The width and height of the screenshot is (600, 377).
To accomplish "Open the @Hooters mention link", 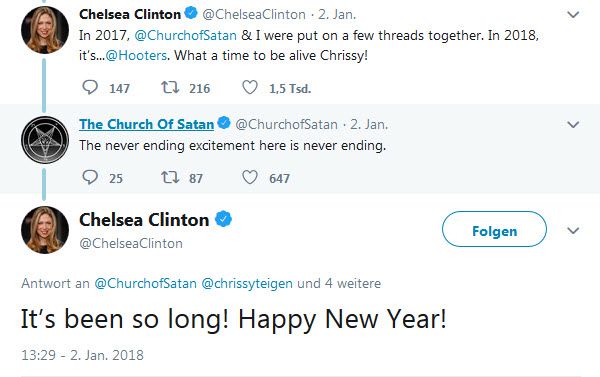I will coord(136,56).
